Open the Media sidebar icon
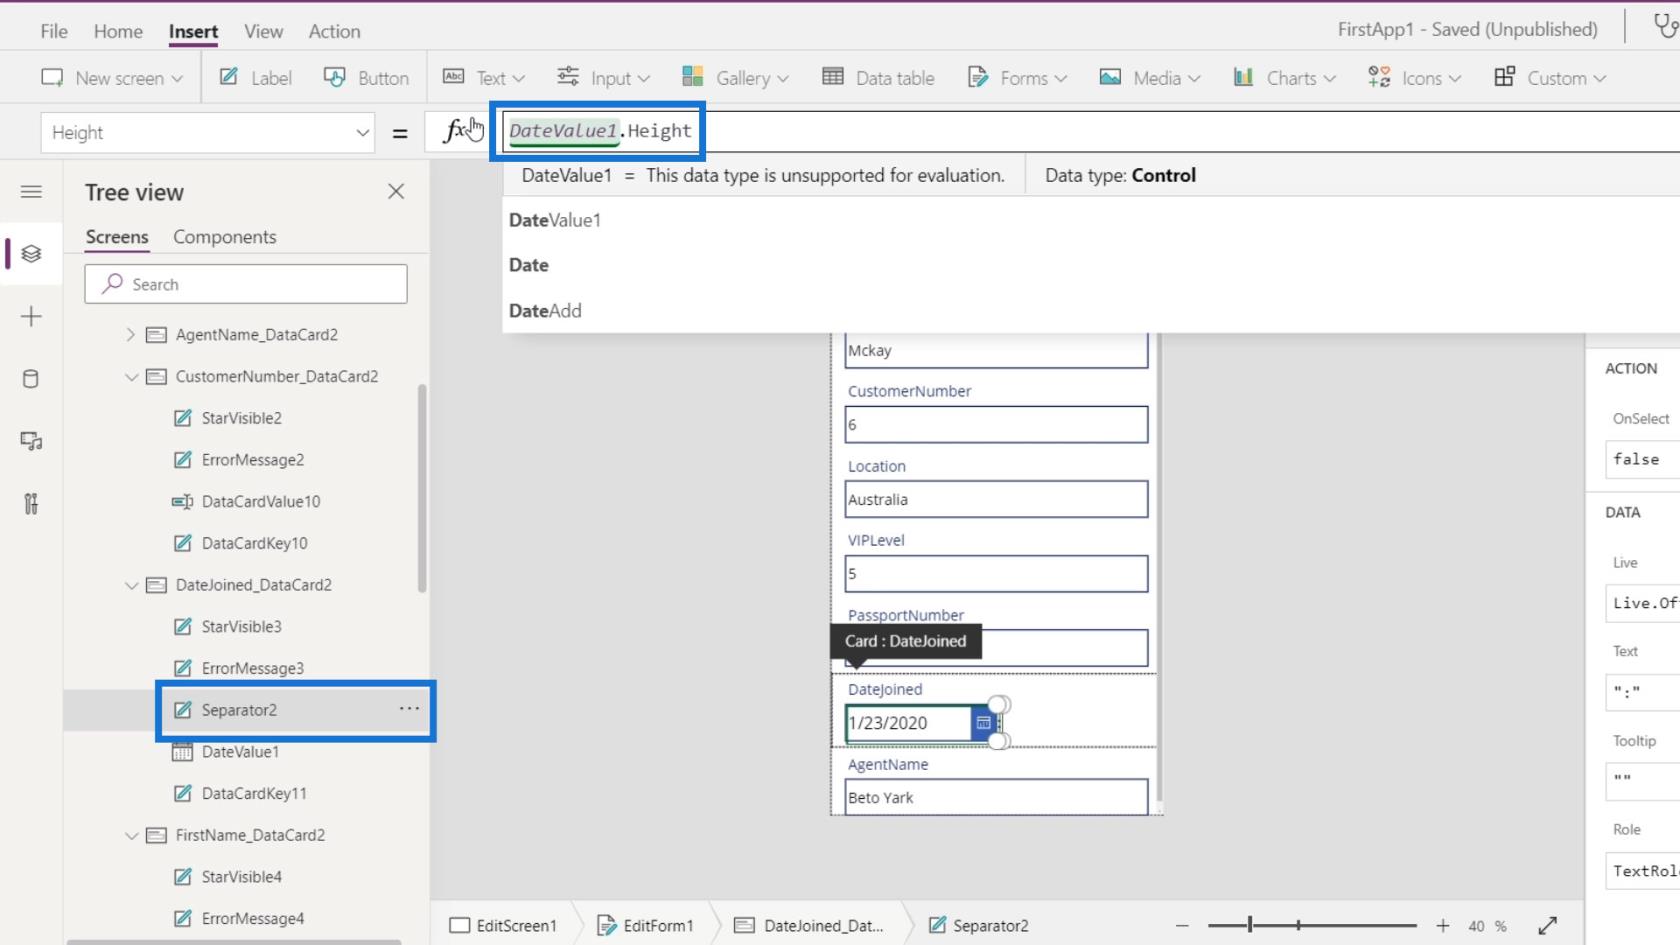Screen dimensions: 1680x945 tap(31, 441)
